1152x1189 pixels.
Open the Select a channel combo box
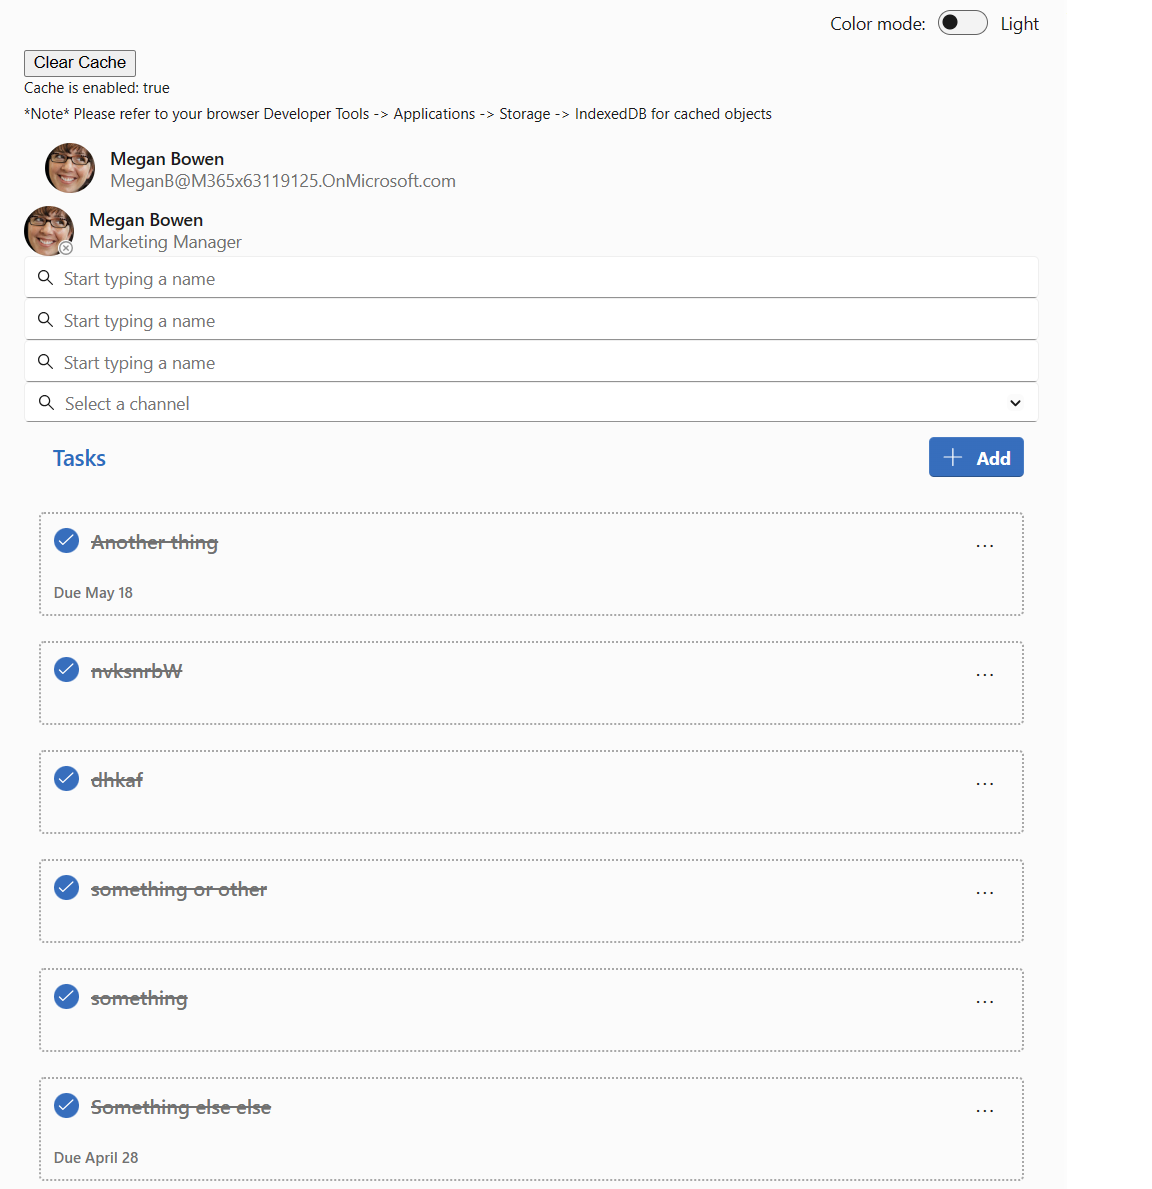(530, 402)
